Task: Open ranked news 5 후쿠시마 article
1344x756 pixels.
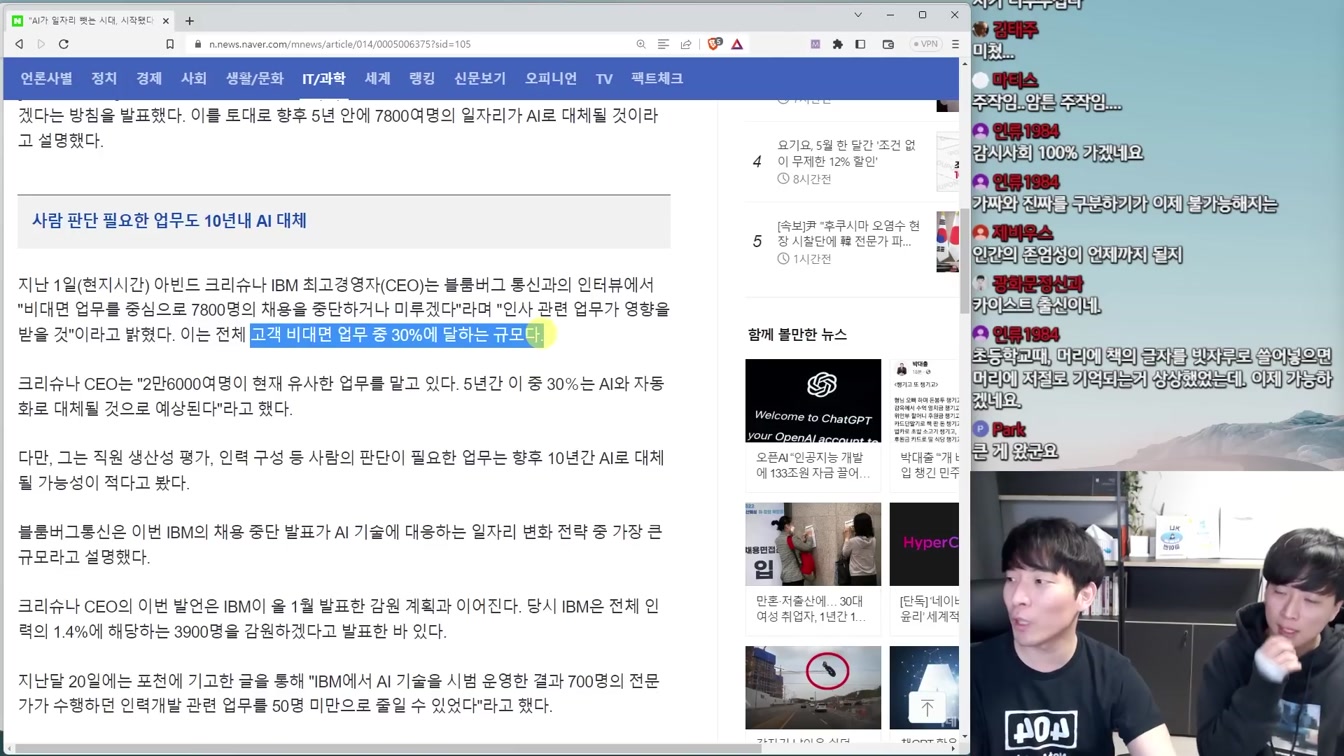Action: [849, 234]
